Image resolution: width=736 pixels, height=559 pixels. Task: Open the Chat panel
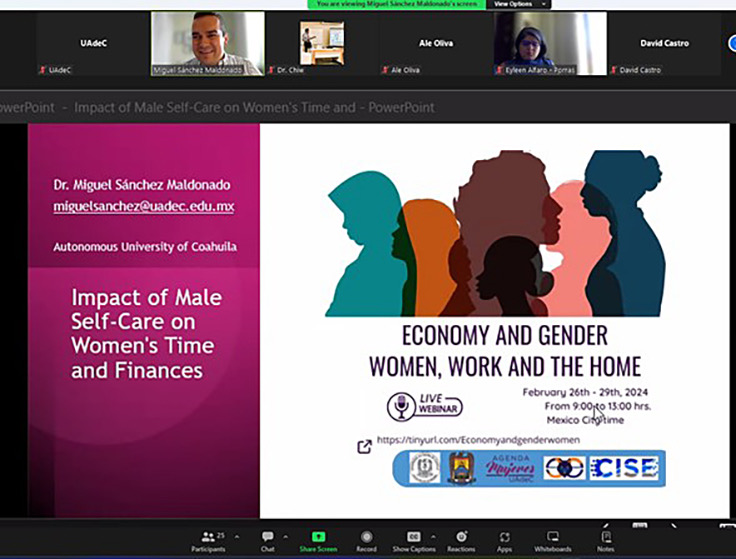(x=267, y=539)
